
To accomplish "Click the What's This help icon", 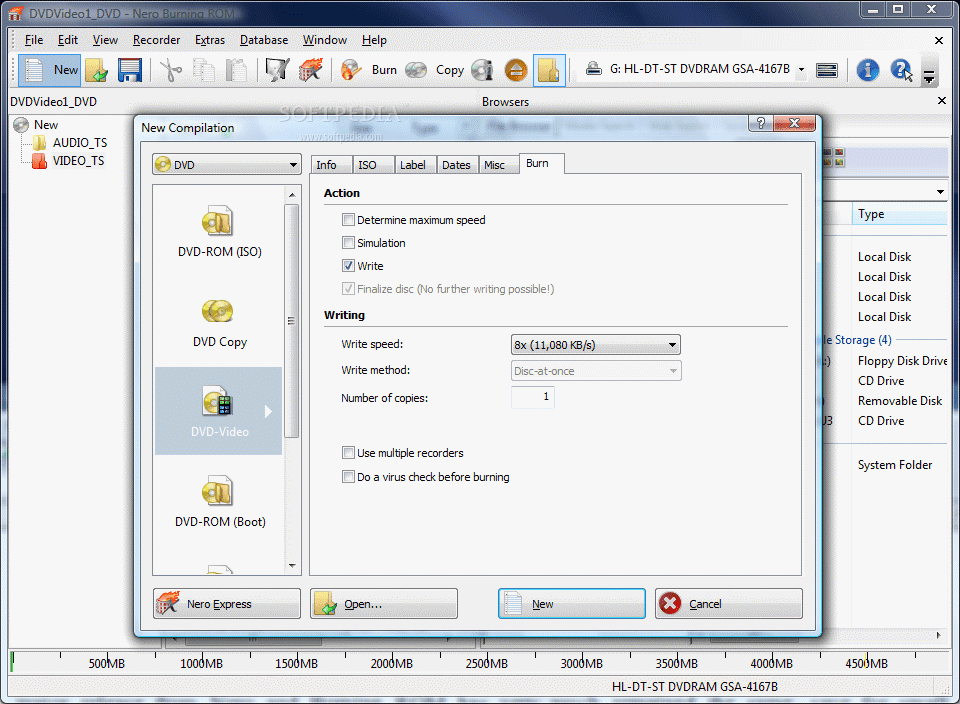I will [x=901, y=70].
